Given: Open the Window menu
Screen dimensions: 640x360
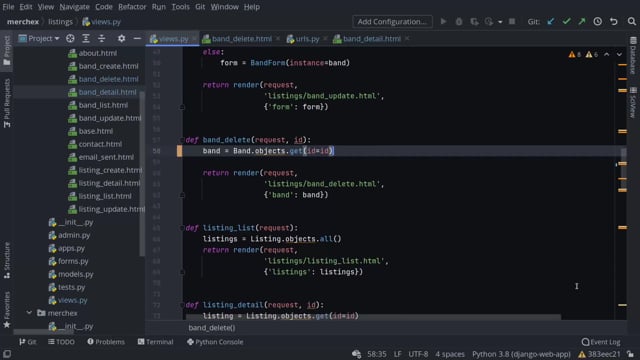Looking at the screenshot, I should tap(224, 7).
